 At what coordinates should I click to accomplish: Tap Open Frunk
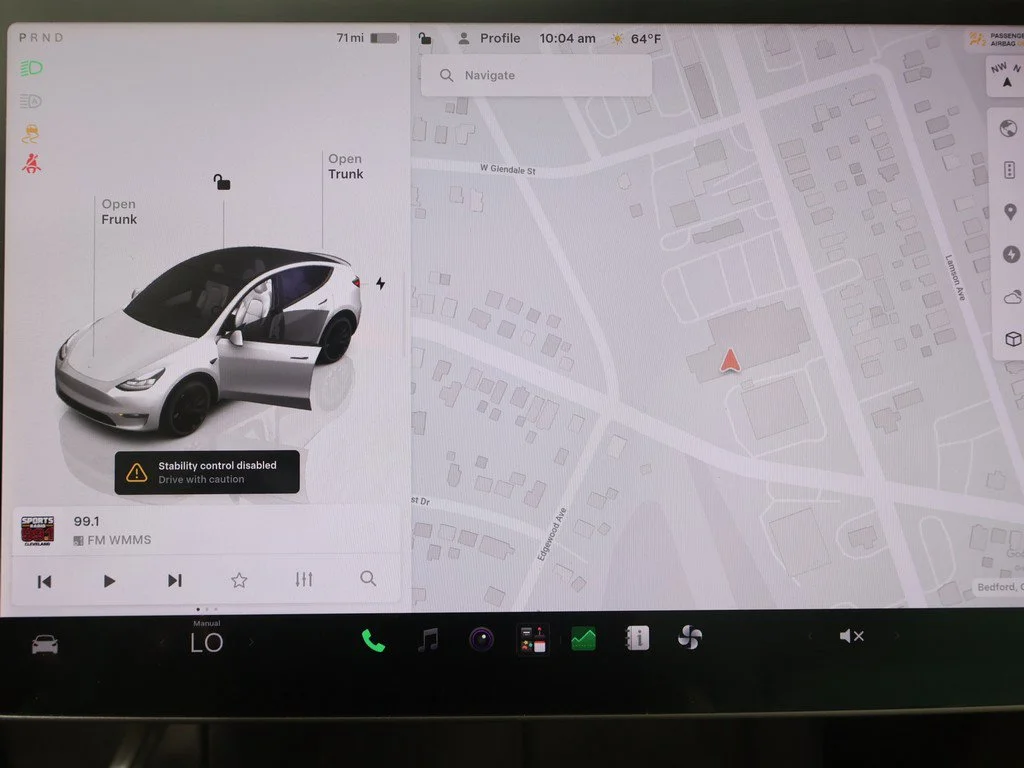pos(119,212)
